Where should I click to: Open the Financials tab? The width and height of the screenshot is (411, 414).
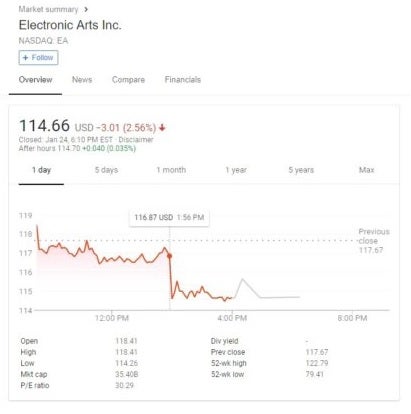(183, 80)
